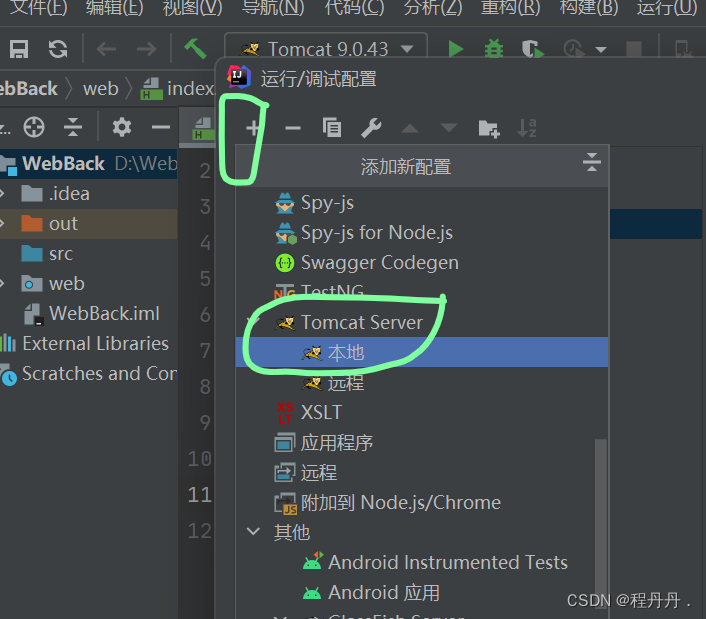Screen dimensions: 706x619
Task: Click the Build Project hammer icon
Action: pyautogui.click(x=195, y=49)
